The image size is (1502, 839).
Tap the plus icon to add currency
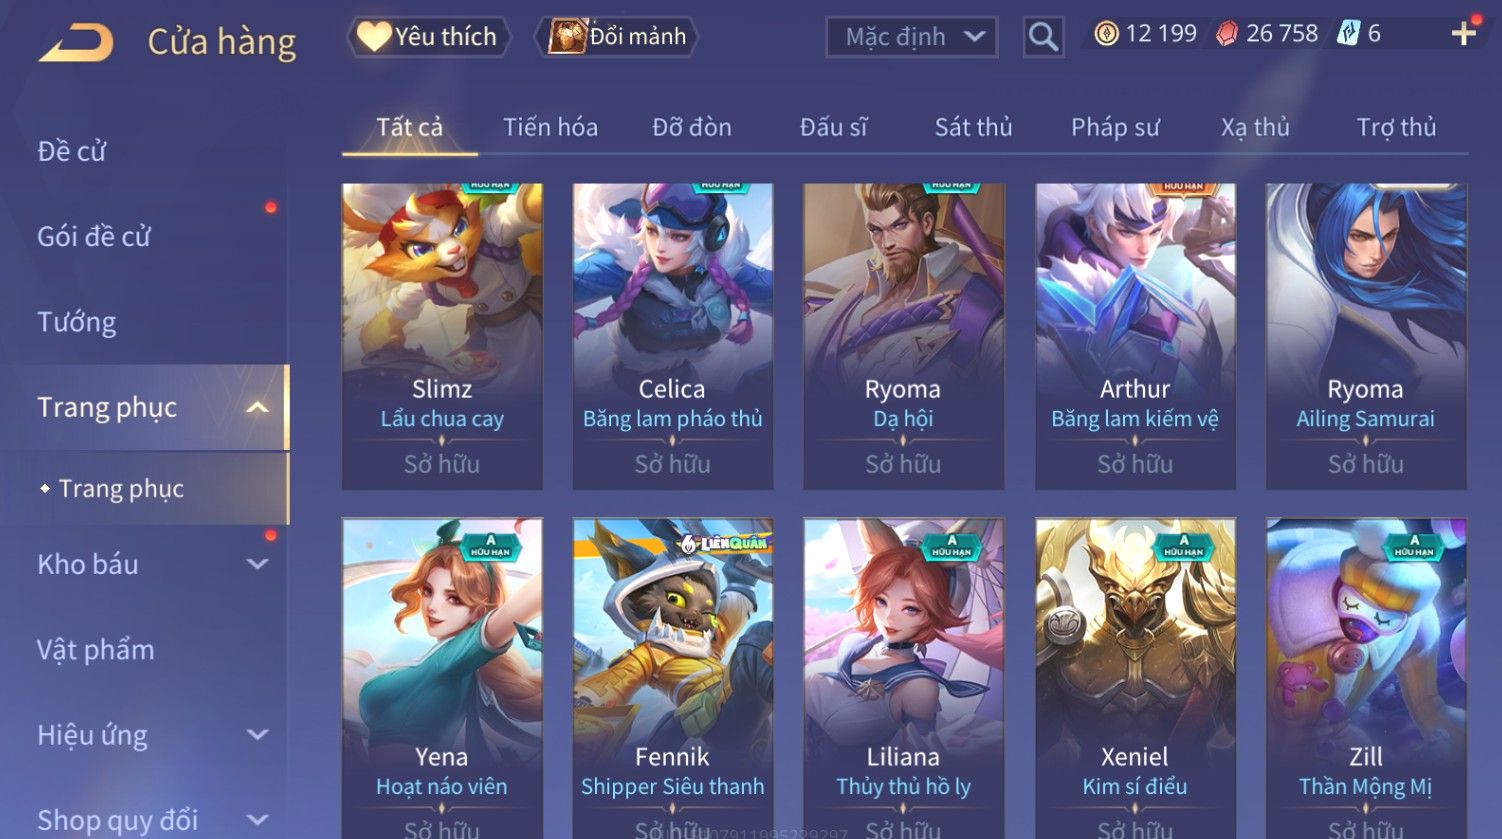coord(1463,34)
